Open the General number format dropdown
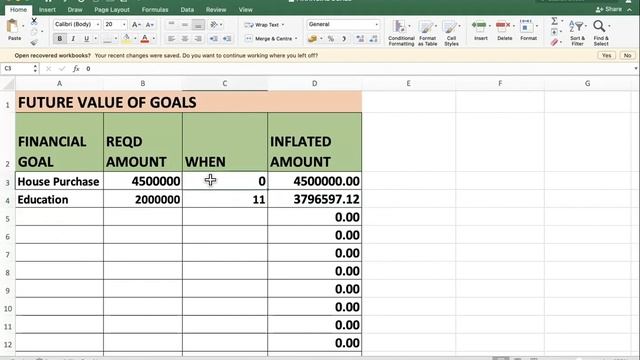Image resolution: width=640 pixels, height=360 pixels. click(343, 24)
